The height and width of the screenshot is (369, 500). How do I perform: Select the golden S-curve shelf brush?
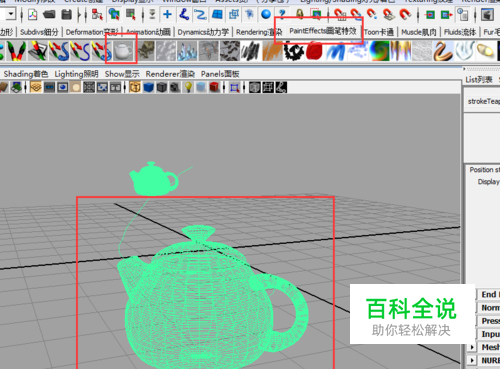point(442,51)
